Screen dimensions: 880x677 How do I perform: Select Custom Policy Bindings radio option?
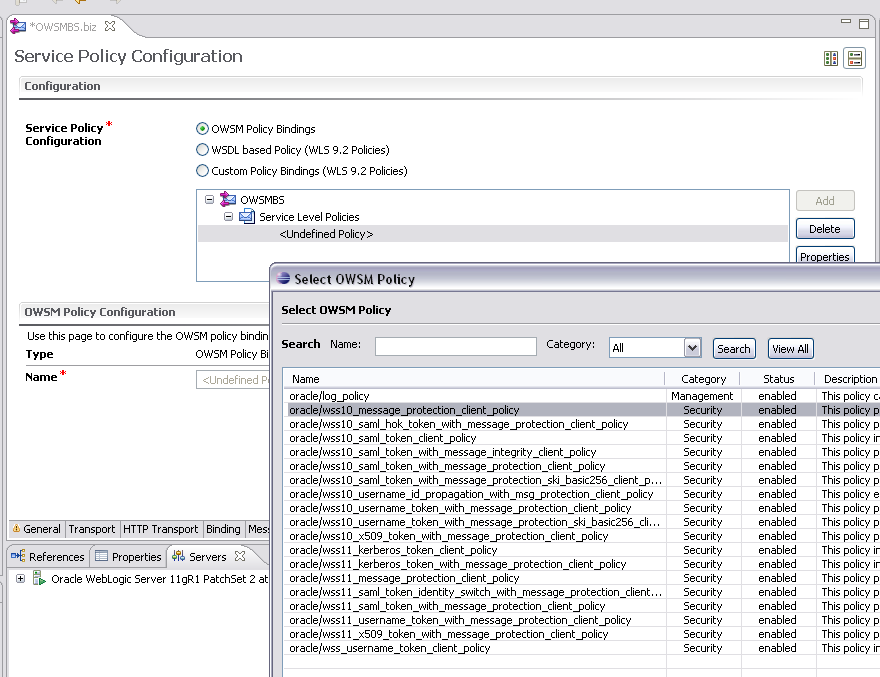[x=203, y=171]
